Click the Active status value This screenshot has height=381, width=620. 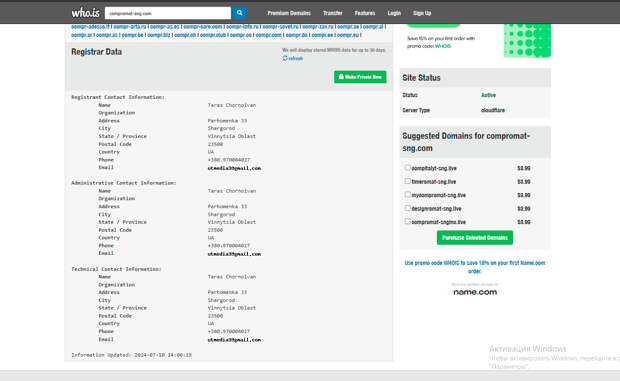(488, 95)
